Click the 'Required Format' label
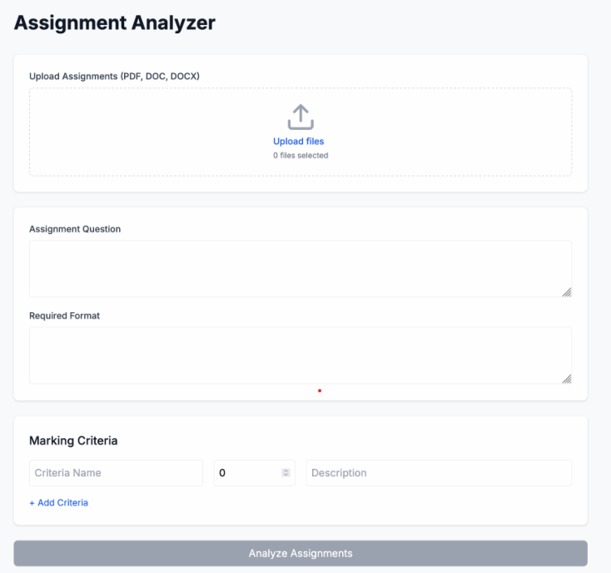611x573 pixels. [64, 316]
